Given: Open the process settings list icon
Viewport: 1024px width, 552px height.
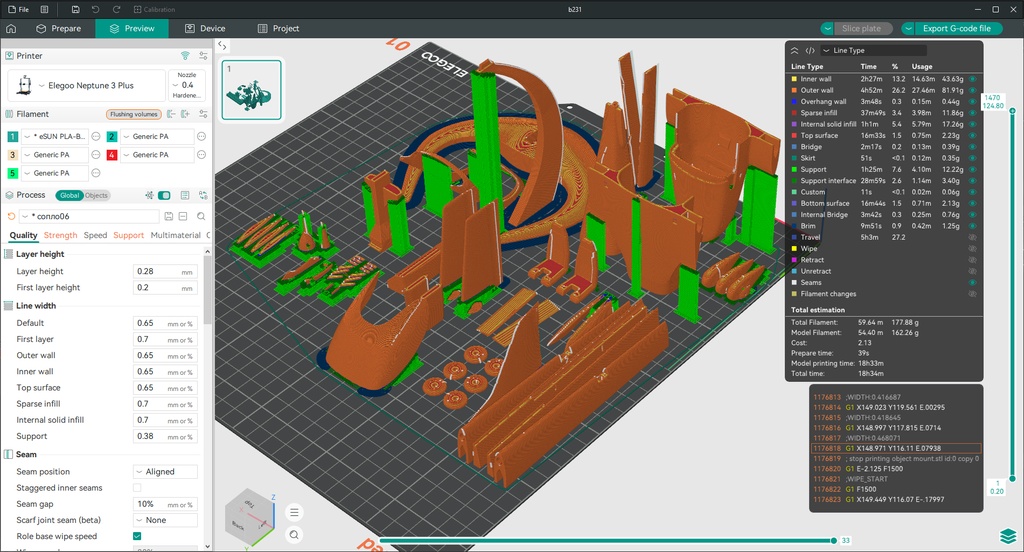Looking at the screenshot, I should click(185, 195).
